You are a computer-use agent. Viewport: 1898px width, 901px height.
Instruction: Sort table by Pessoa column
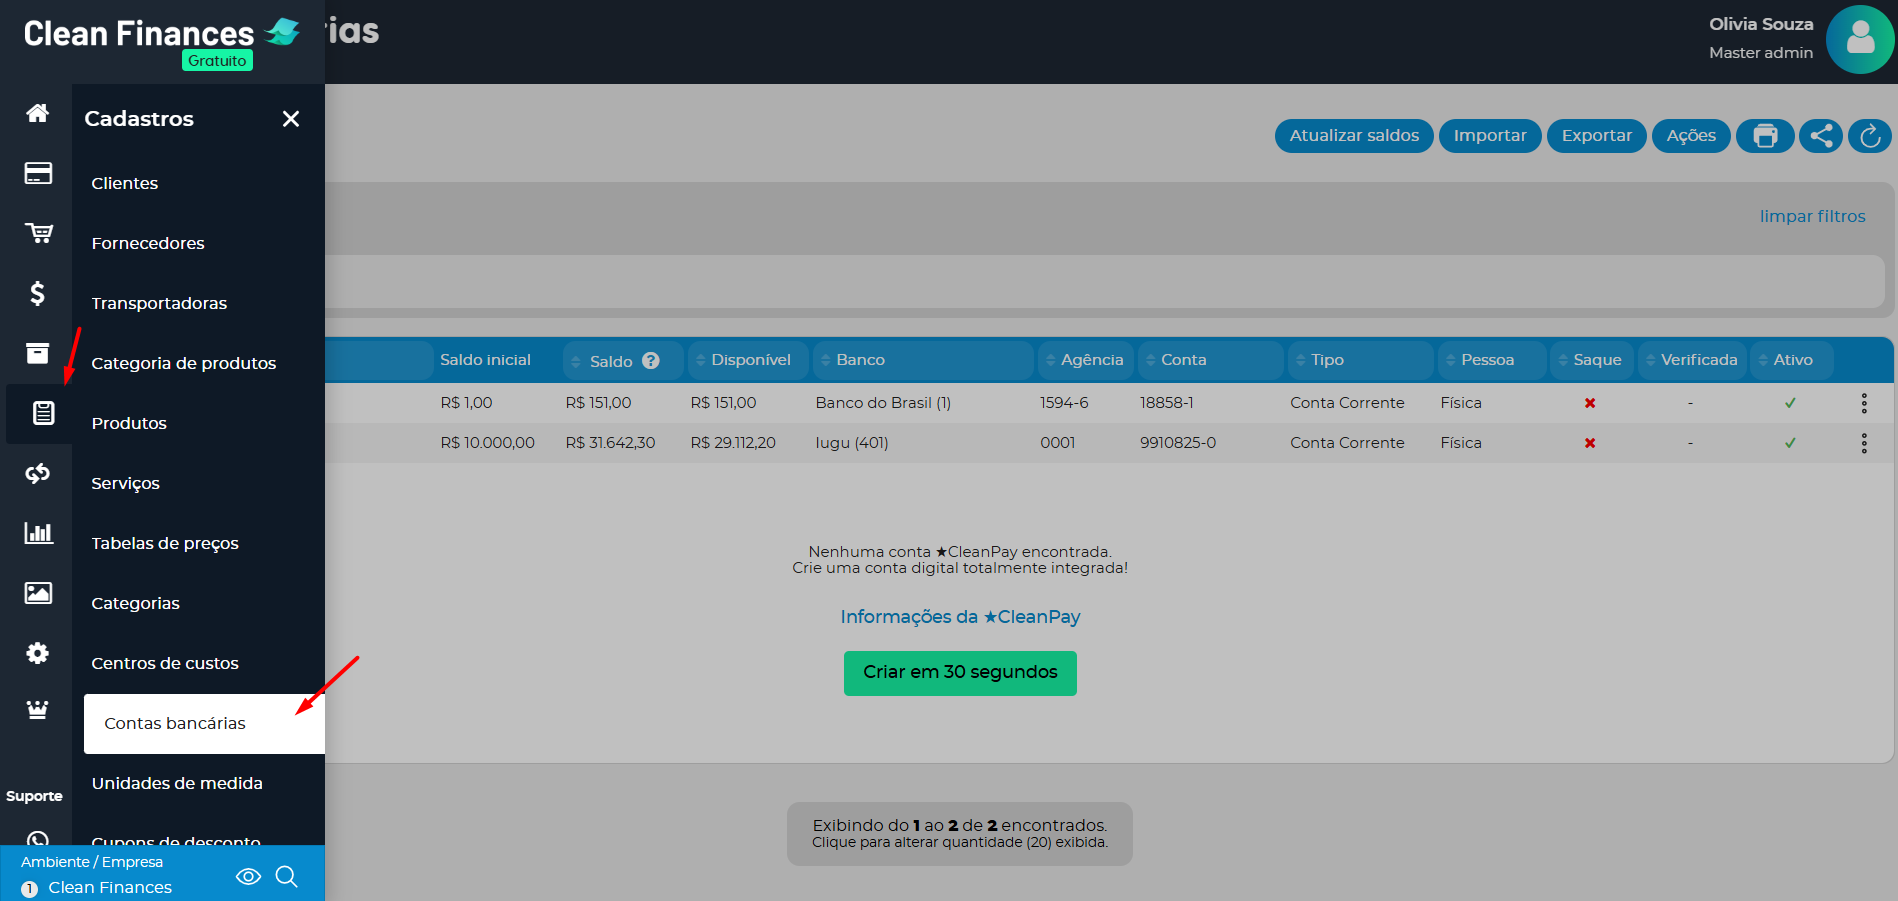pos(1492,360)
